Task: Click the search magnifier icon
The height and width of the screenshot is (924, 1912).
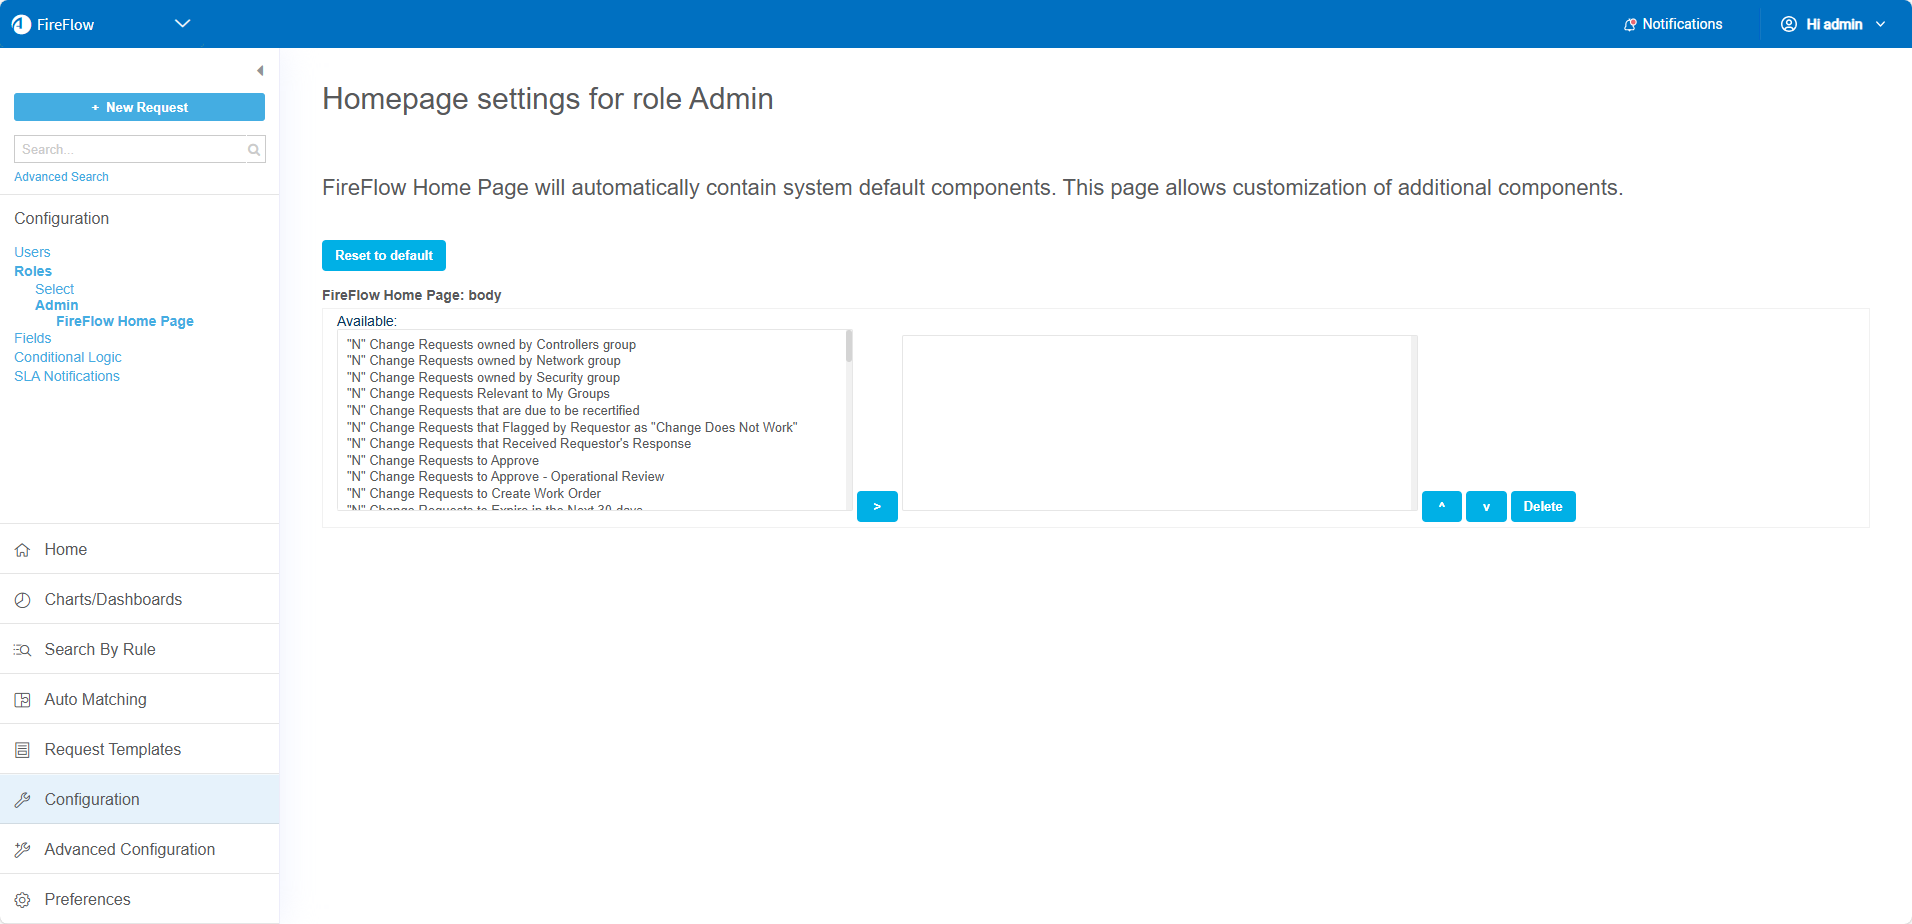Action: point(254,150)
